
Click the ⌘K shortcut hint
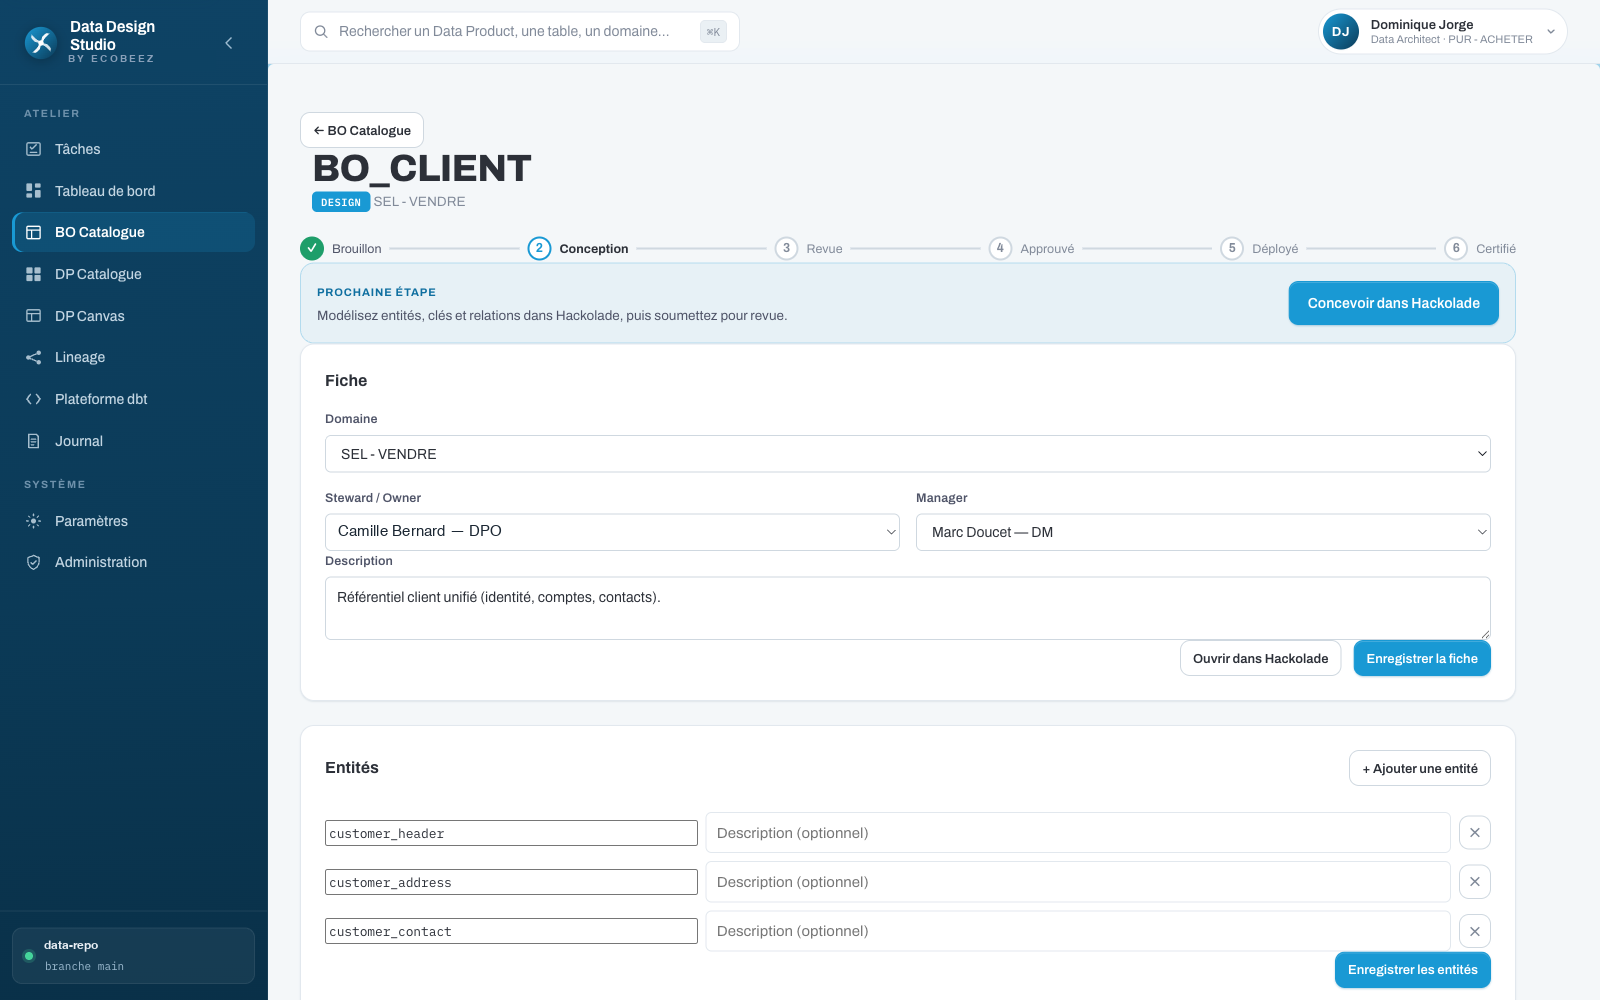[x=713, y=32]
